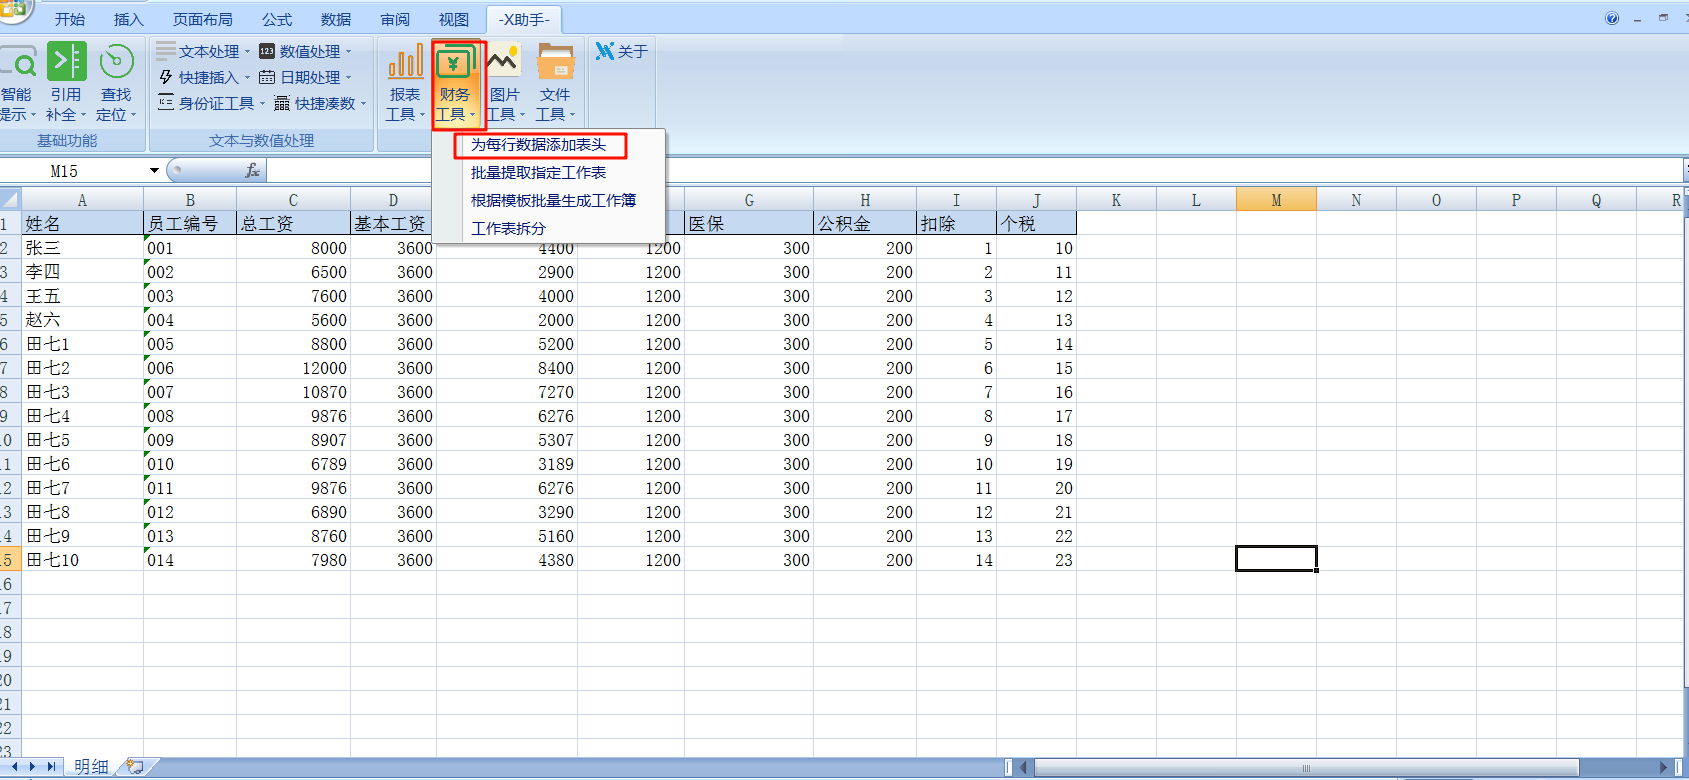Click the 关于 button

coord(622,51)
